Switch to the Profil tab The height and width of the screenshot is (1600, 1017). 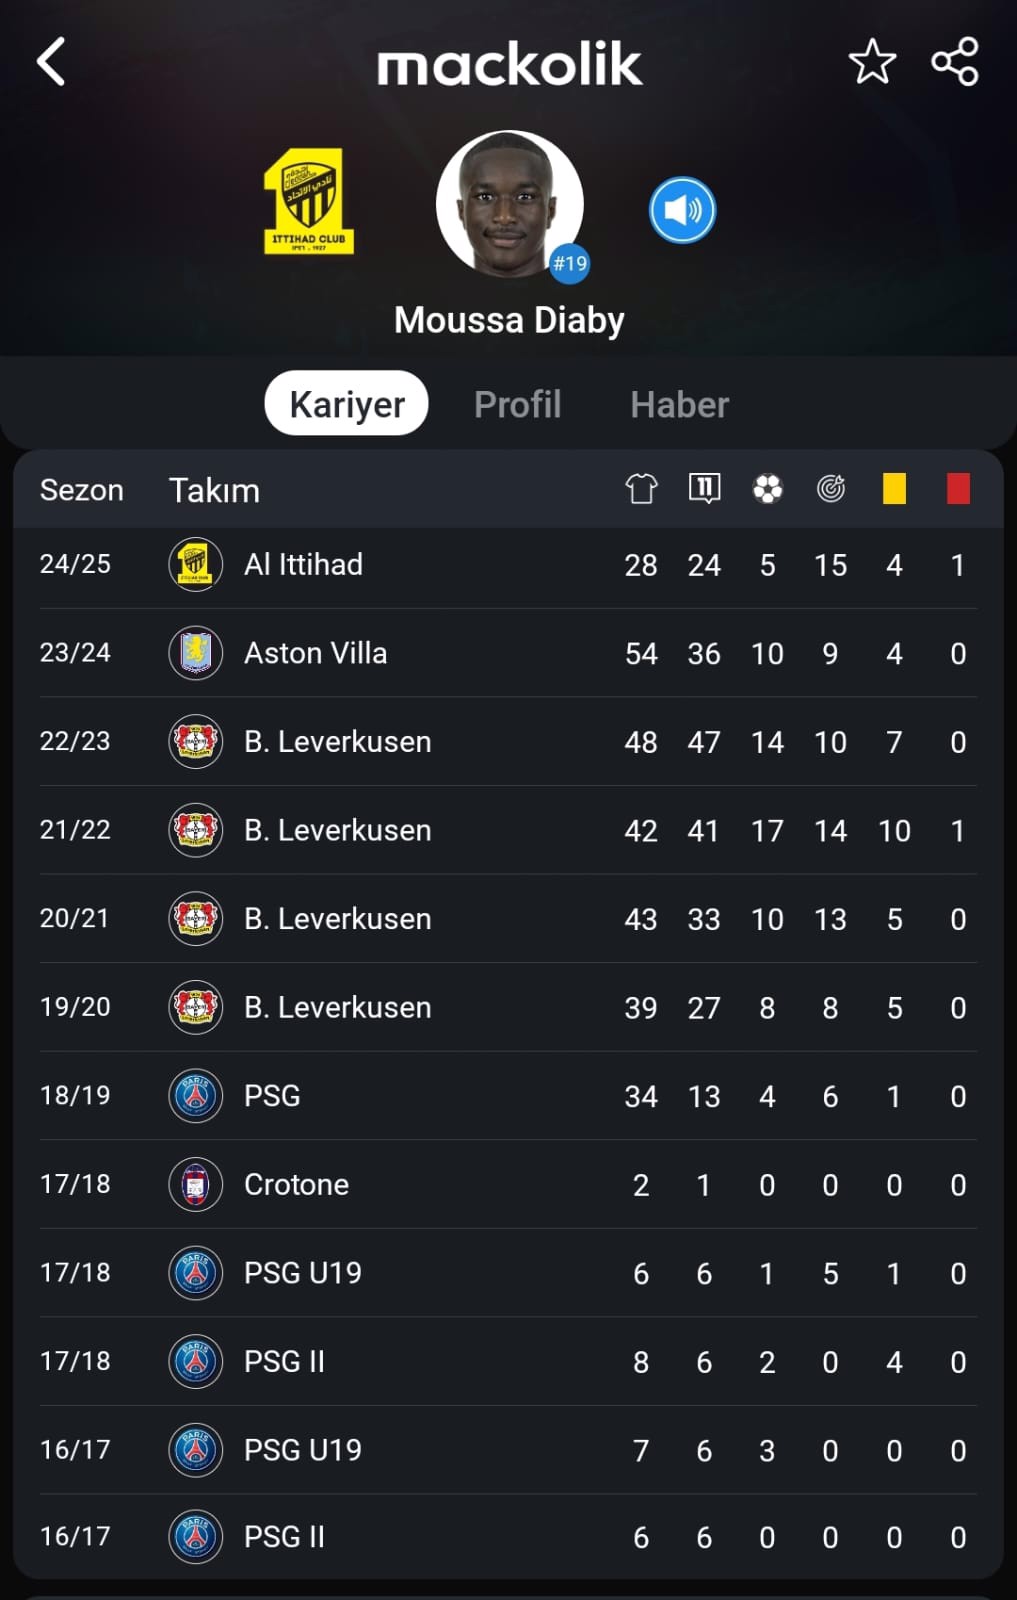517,404
